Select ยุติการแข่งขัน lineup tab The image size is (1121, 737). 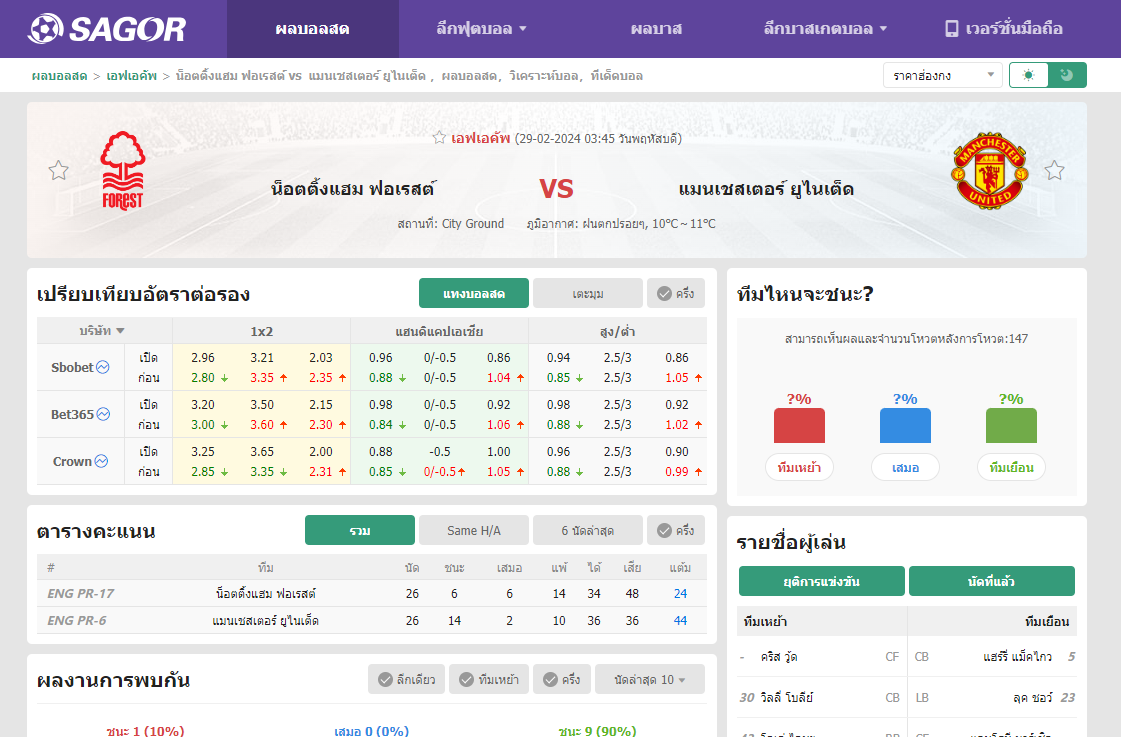tap(821, 581)
